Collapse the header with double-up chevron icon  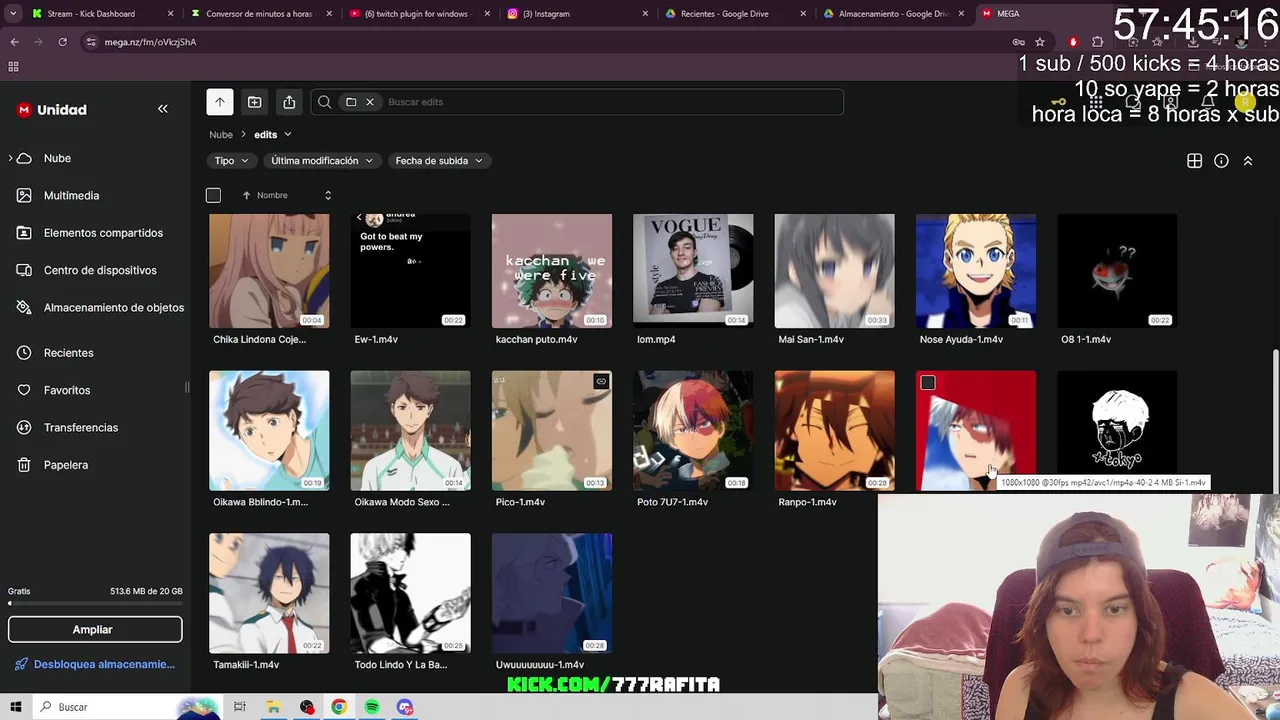1248,161
